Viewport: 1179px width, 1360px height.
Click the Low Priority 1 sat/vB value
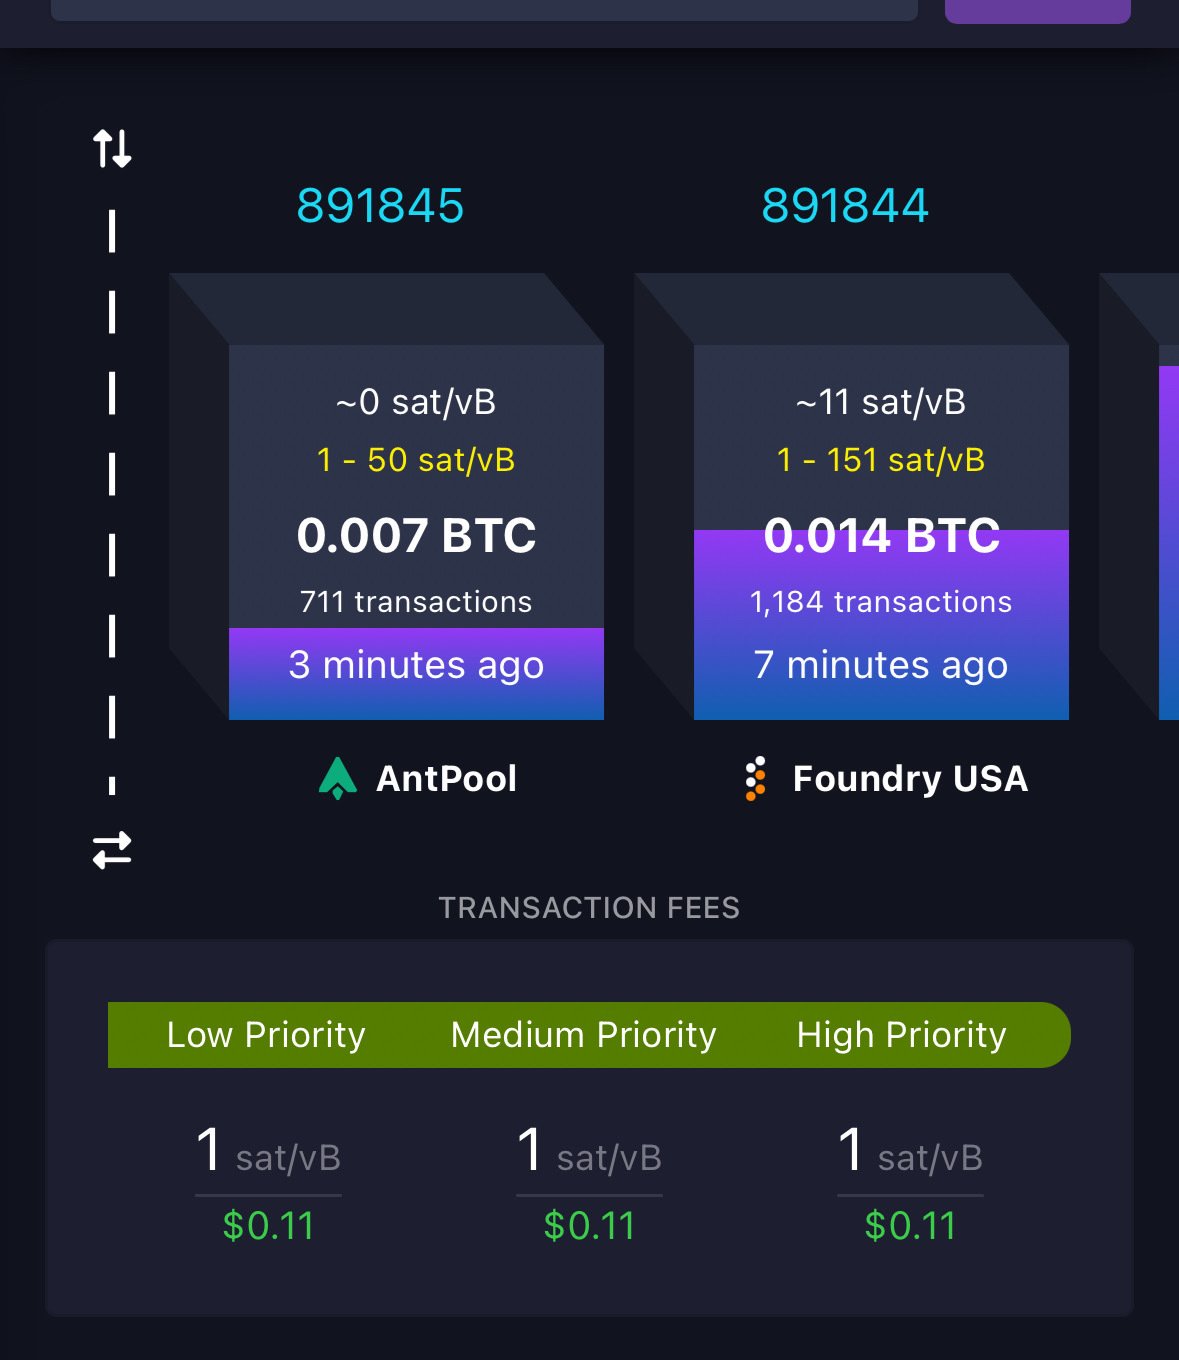pos(268,1151)
